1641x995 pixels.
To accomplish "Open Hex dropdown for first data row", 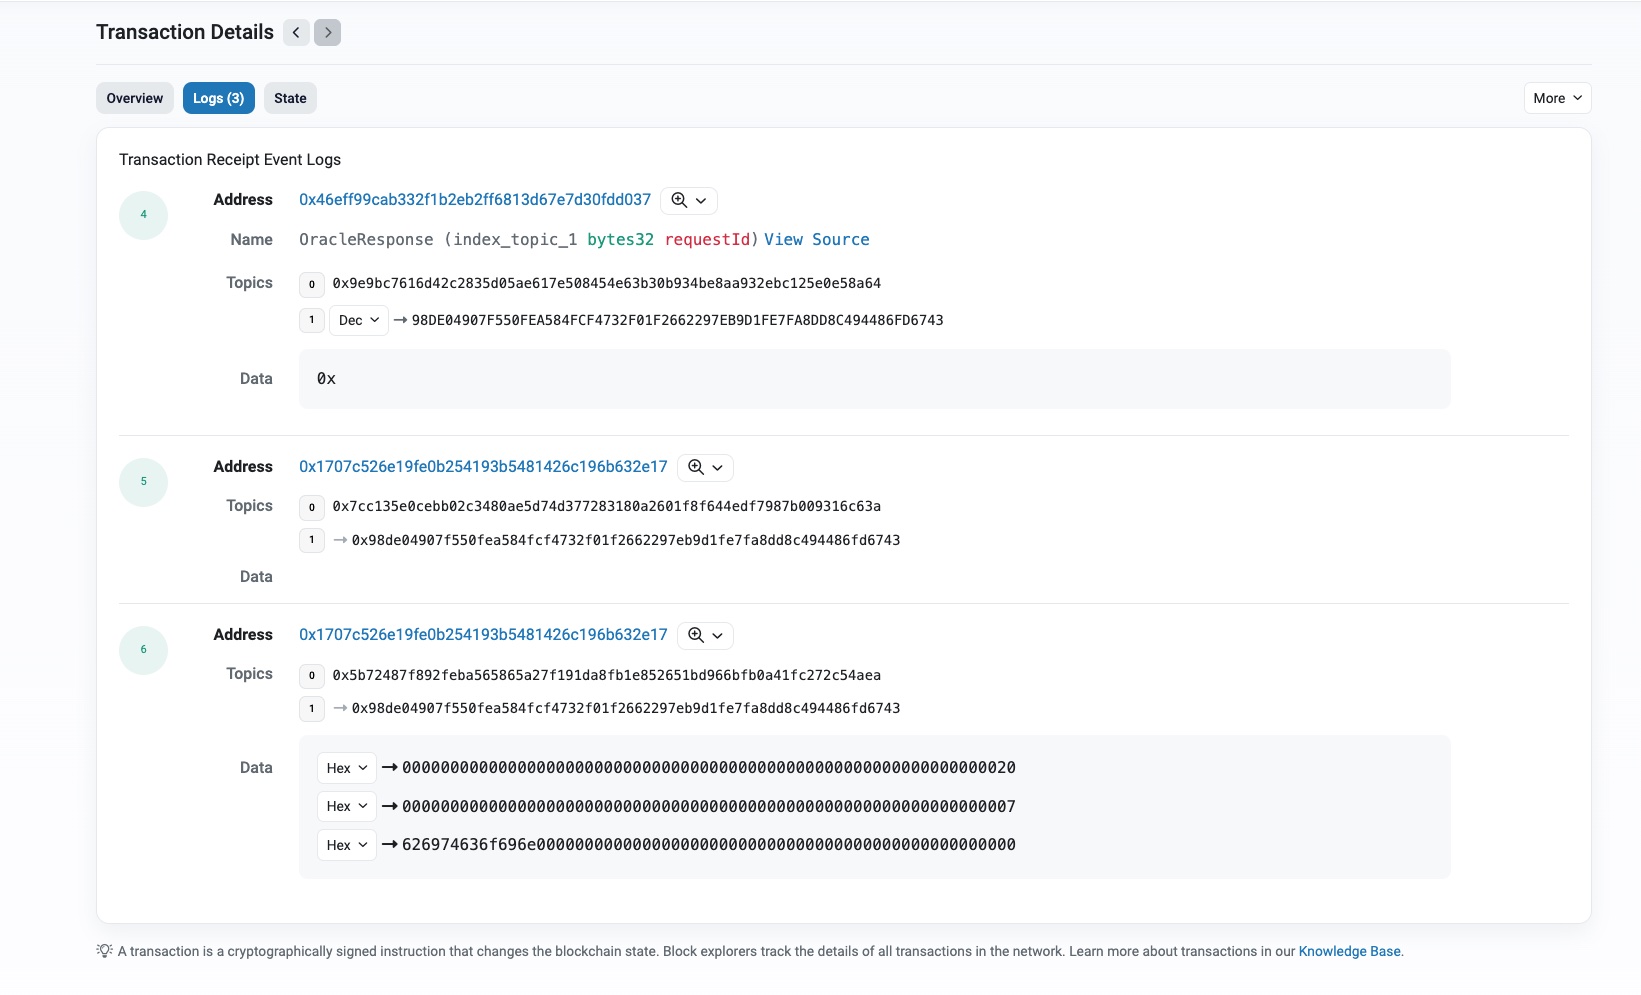I will (346, 768).
